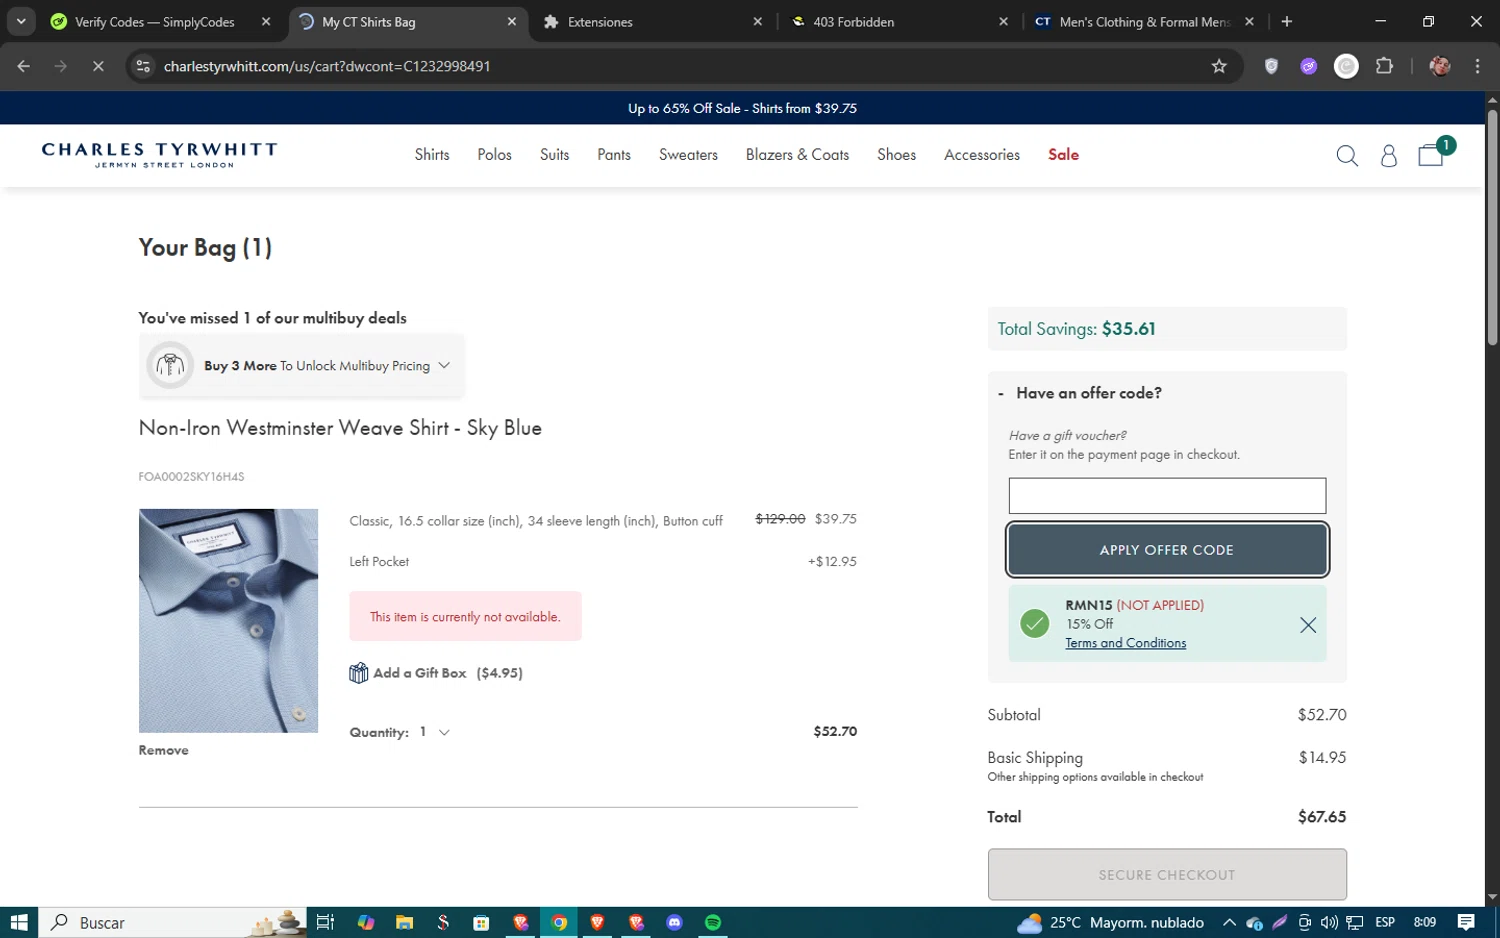1500x938 pixels.
Task: Open the Shoes menu
Action: click(896, 155)
